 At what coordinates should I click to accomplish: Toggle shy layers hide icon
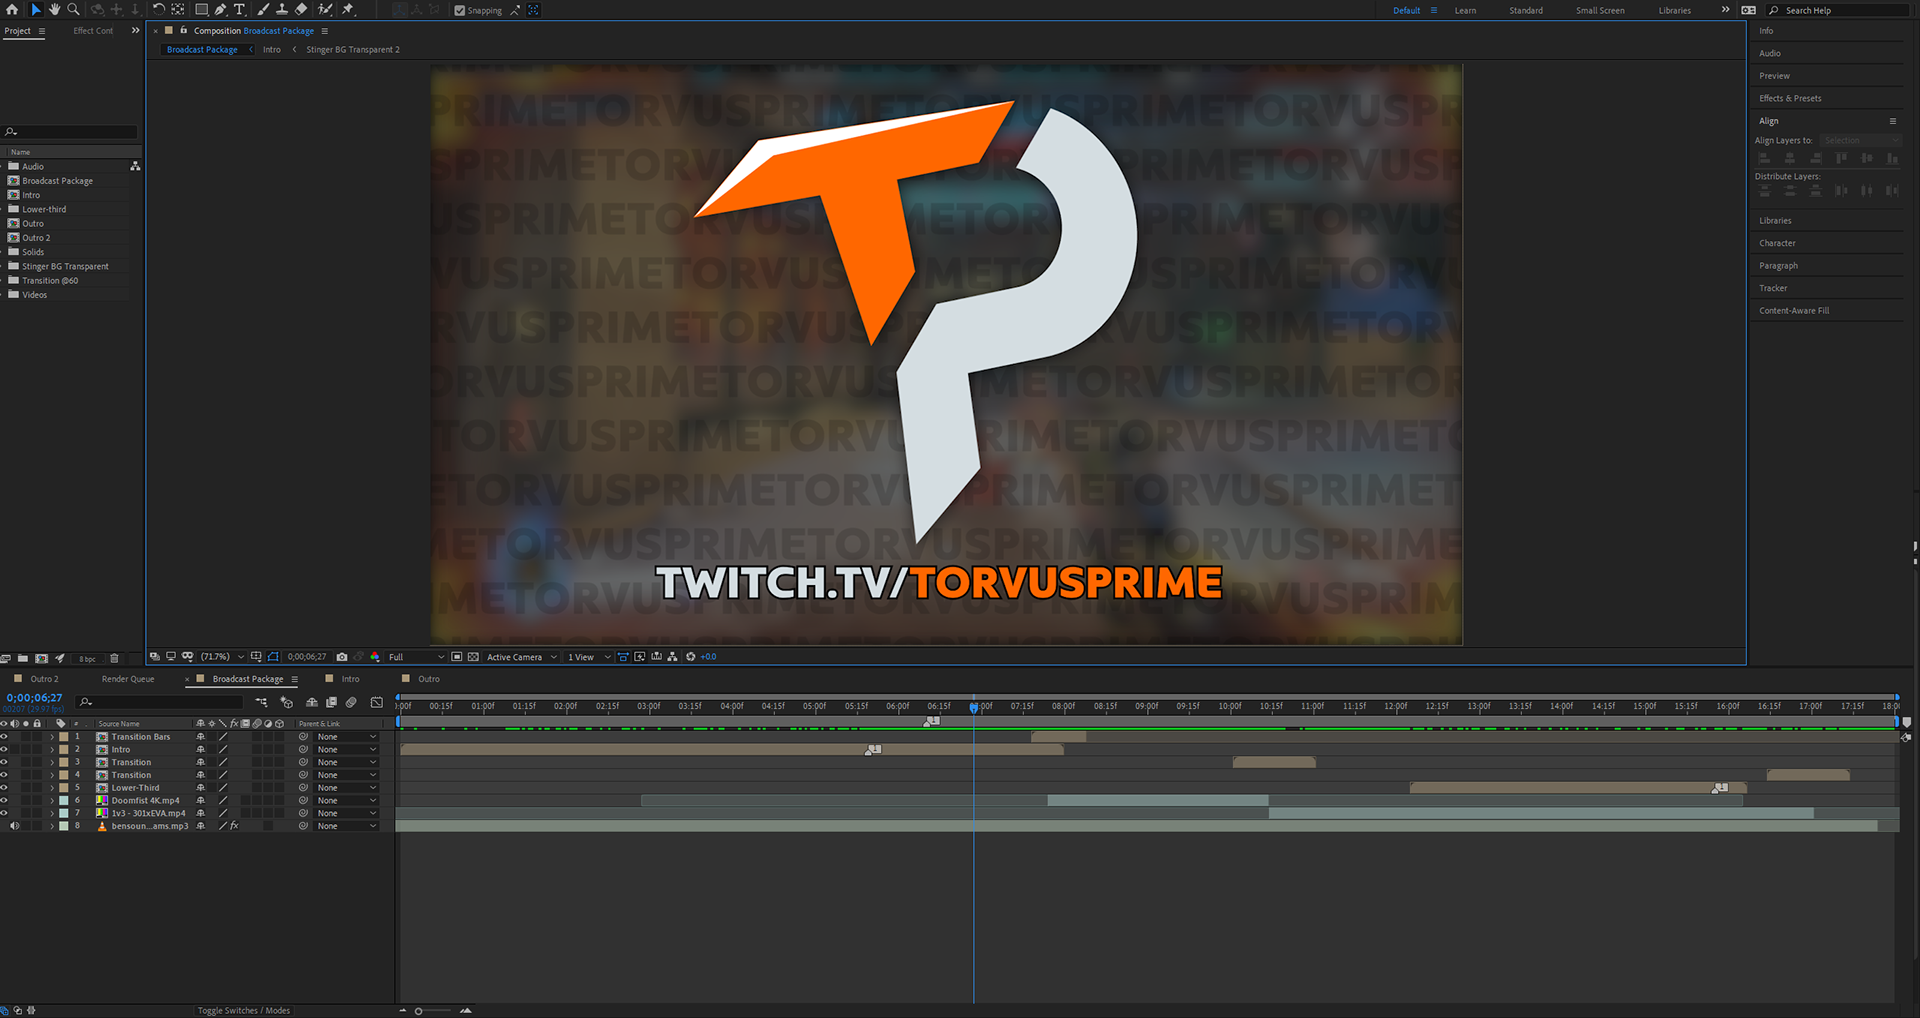(x=312, y=702)
